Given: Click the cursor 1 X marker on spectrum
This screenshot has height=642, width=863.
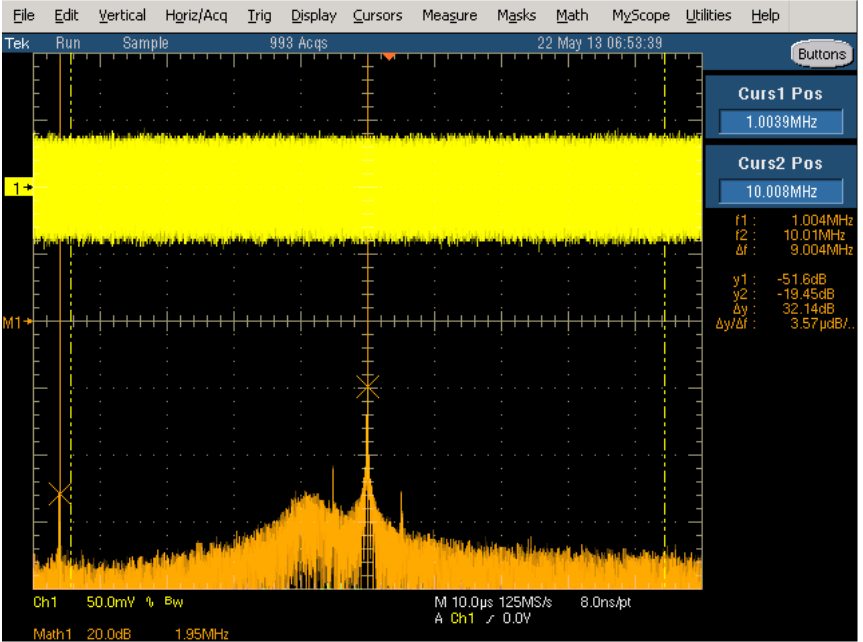Looking at the screenshot, I should 59,494.
